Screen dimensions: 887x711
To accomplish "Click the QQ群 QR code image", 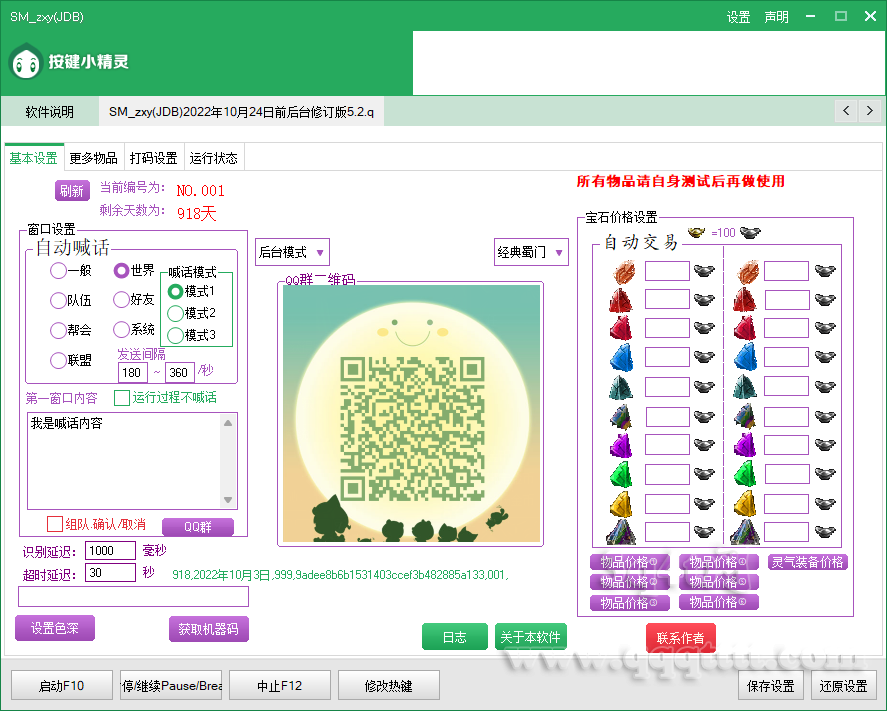I will click(x=411, y=413).
